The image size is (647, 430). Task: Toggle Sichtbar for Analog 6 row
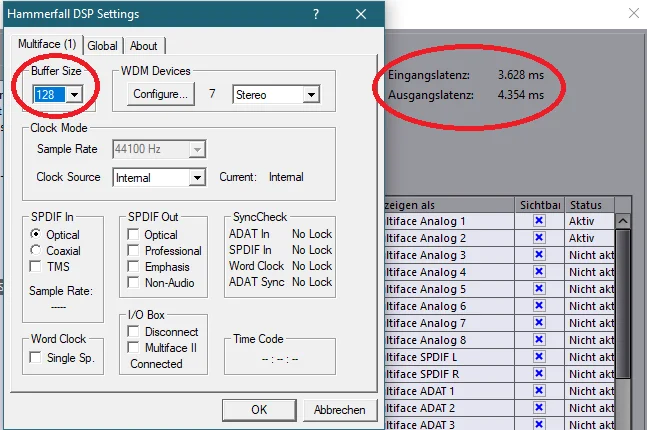(x=539, y=305)
